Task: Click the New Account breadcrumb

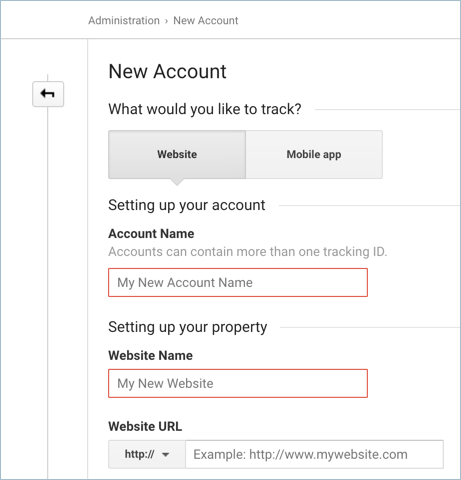Action: click(x=206, y=21)
